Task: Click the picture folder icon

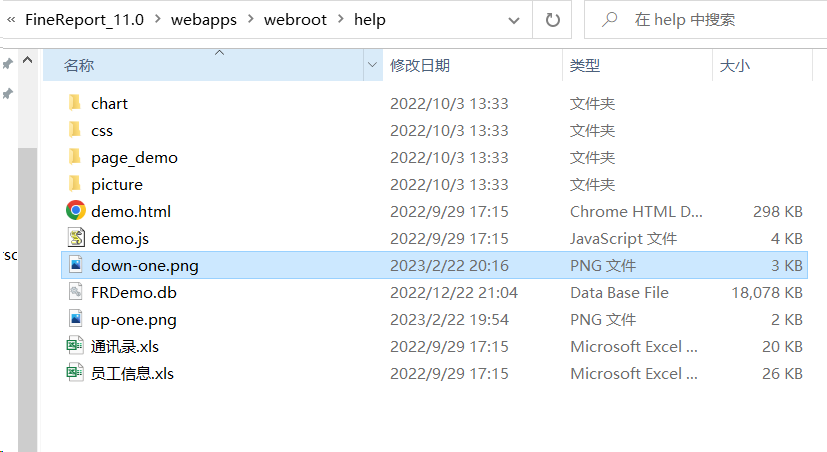Action: pyautogui.click(x=75, y=184)
